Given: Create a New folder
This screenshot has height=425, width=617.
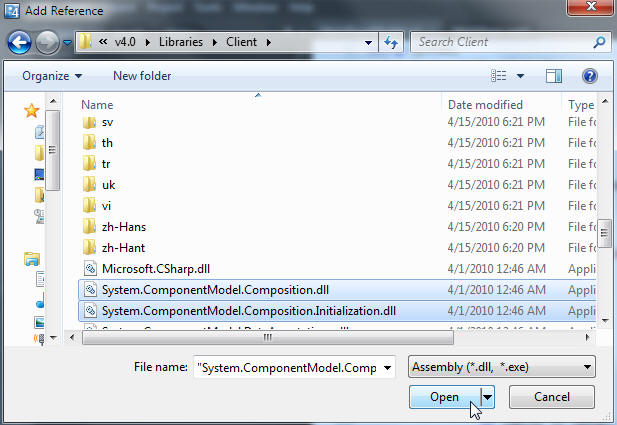Looking at the screenshot, I should [142, 76].
